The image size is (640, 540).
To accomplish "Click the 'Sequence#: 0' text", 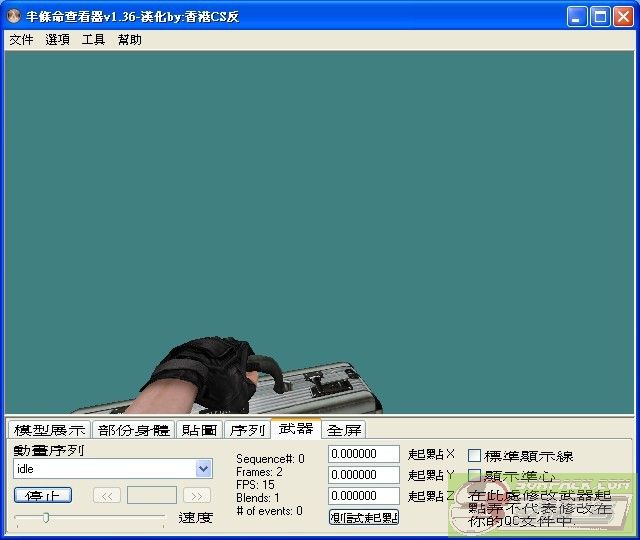I will pos(270,459).
